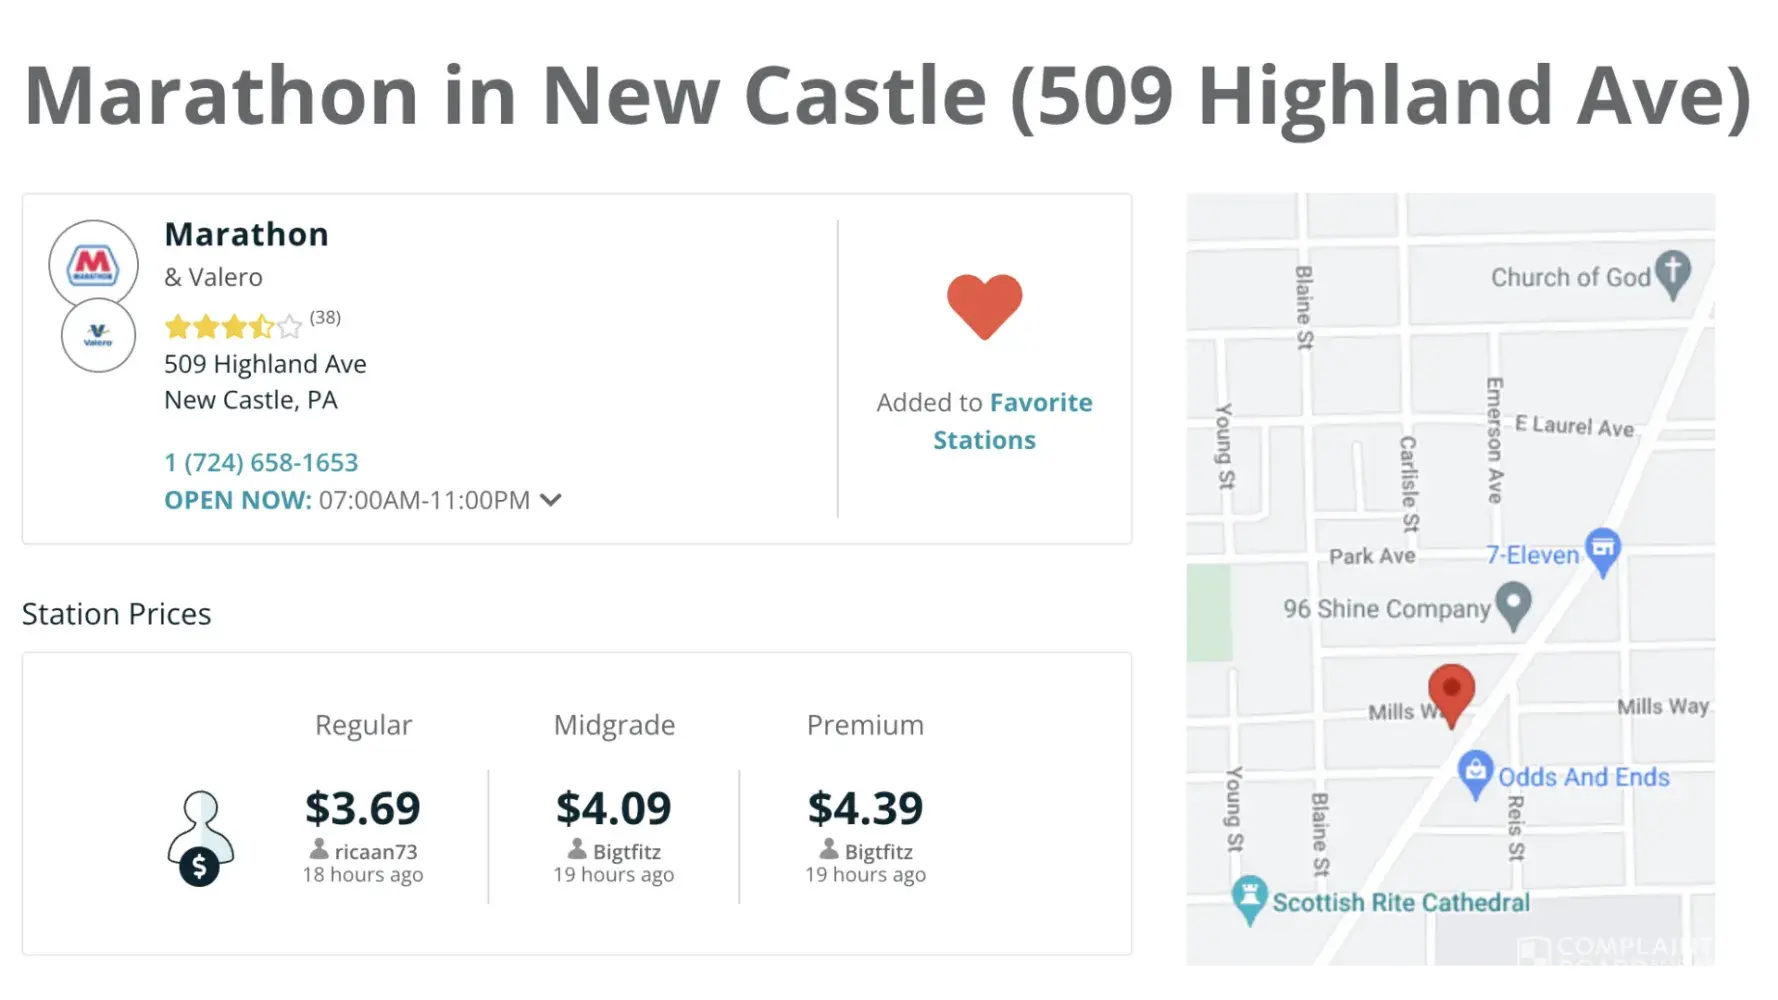Click the Regular $3.69 price
Viewport: 1778px width, 1000px height.
click(x=363, y=808)
